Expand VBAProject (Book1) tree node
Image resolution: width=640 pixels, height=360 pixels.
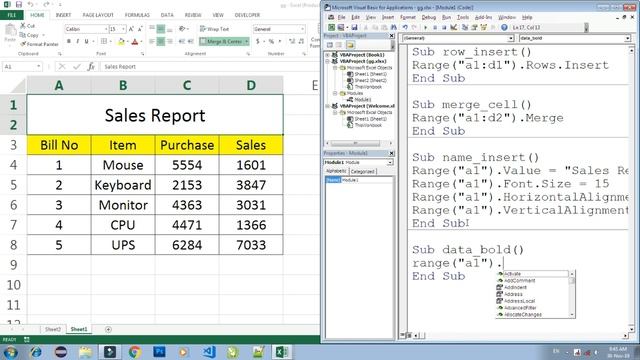(328, 55)
